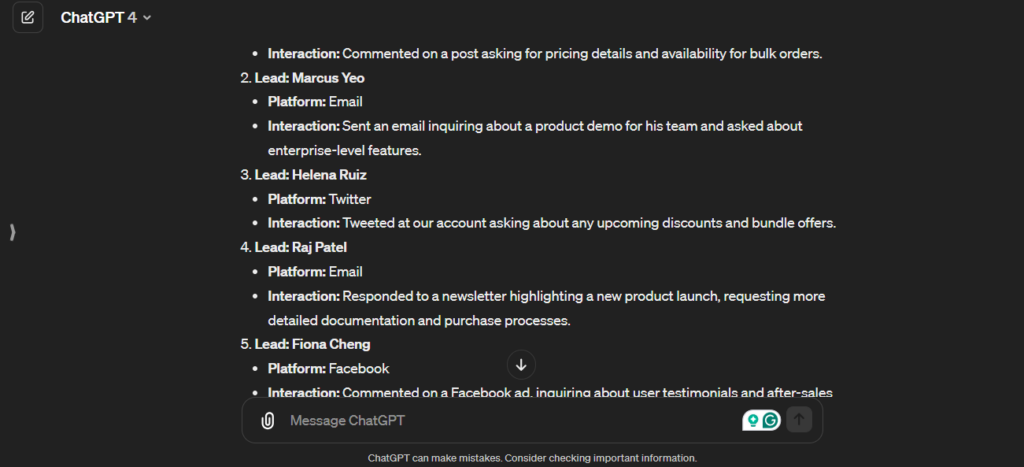This screenshot has width=1024, height=467.
Task: Click the send message arrow button
Action: pos(798,420)
